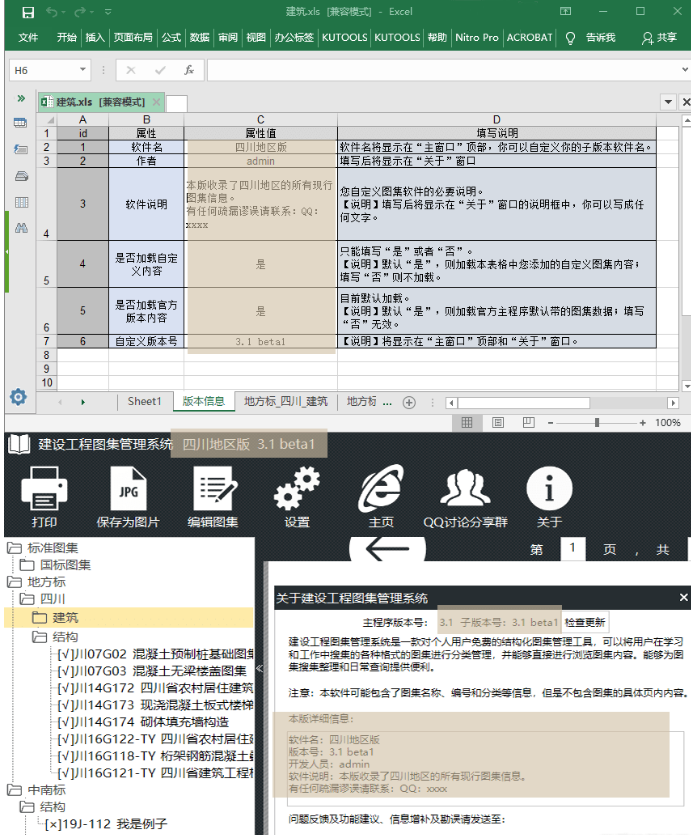
Task: Click the 打印 print icon
Action: [44, 497]
